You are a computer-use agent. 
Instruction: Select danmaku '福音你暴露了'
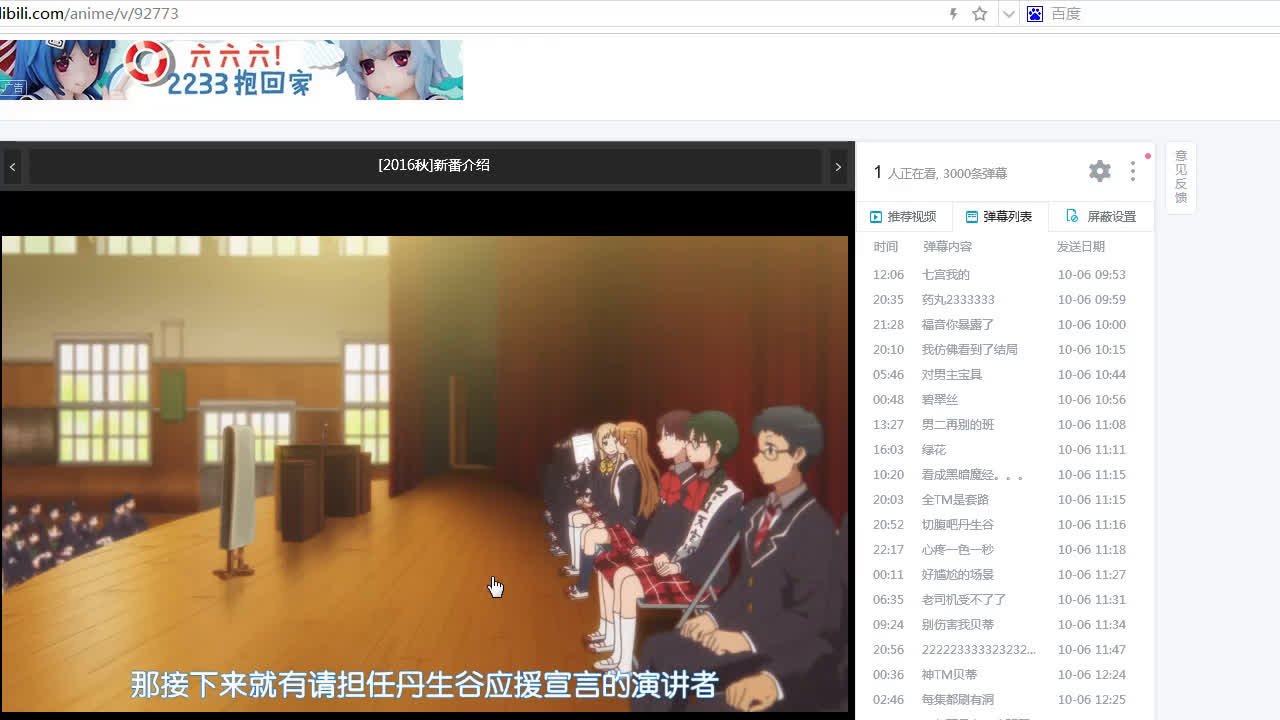958,325
